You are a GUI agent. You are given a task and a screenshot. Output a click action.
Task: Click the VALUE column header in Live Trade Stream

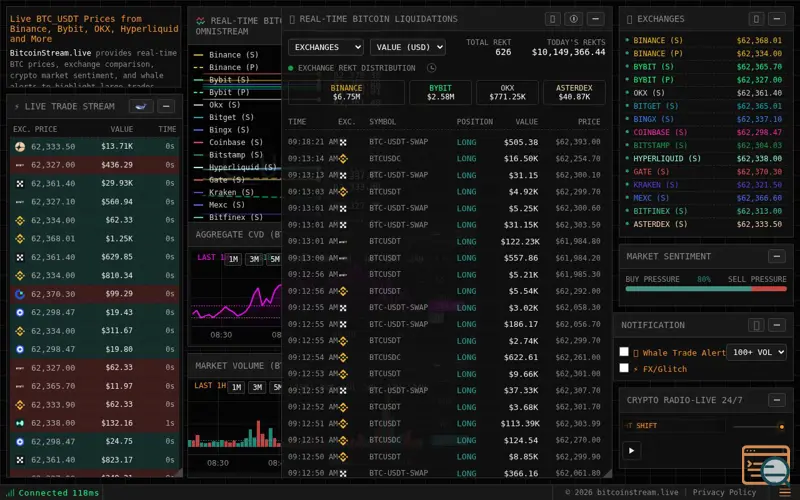click(121, 130)
